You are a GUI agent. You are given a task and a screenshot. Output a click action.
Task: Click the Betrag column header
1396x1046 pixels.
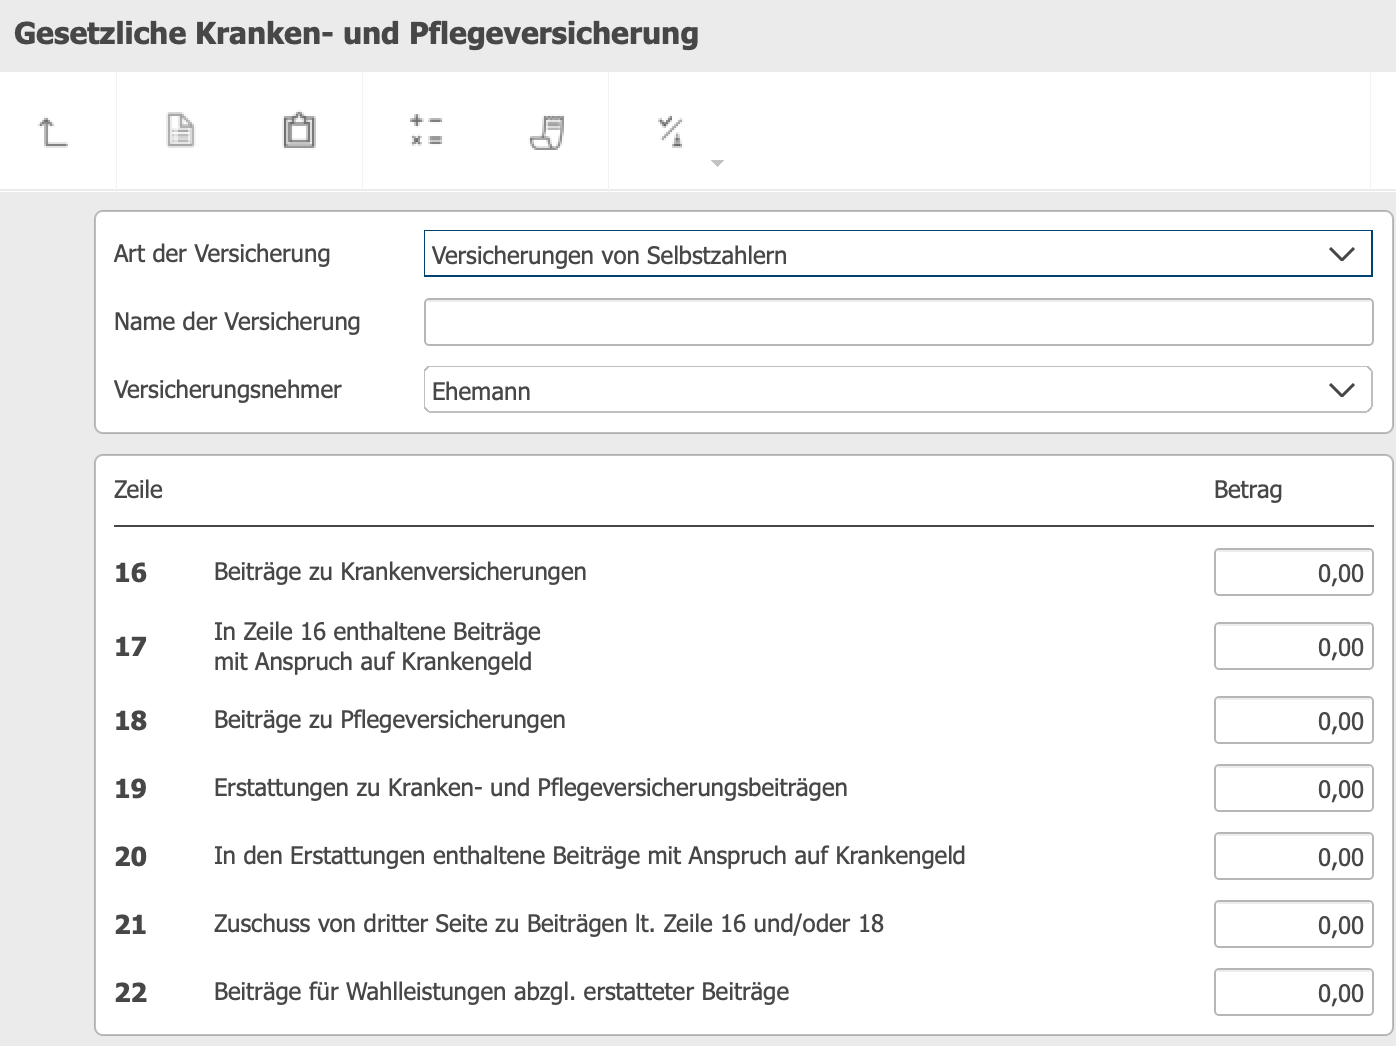click(1247, 490)
